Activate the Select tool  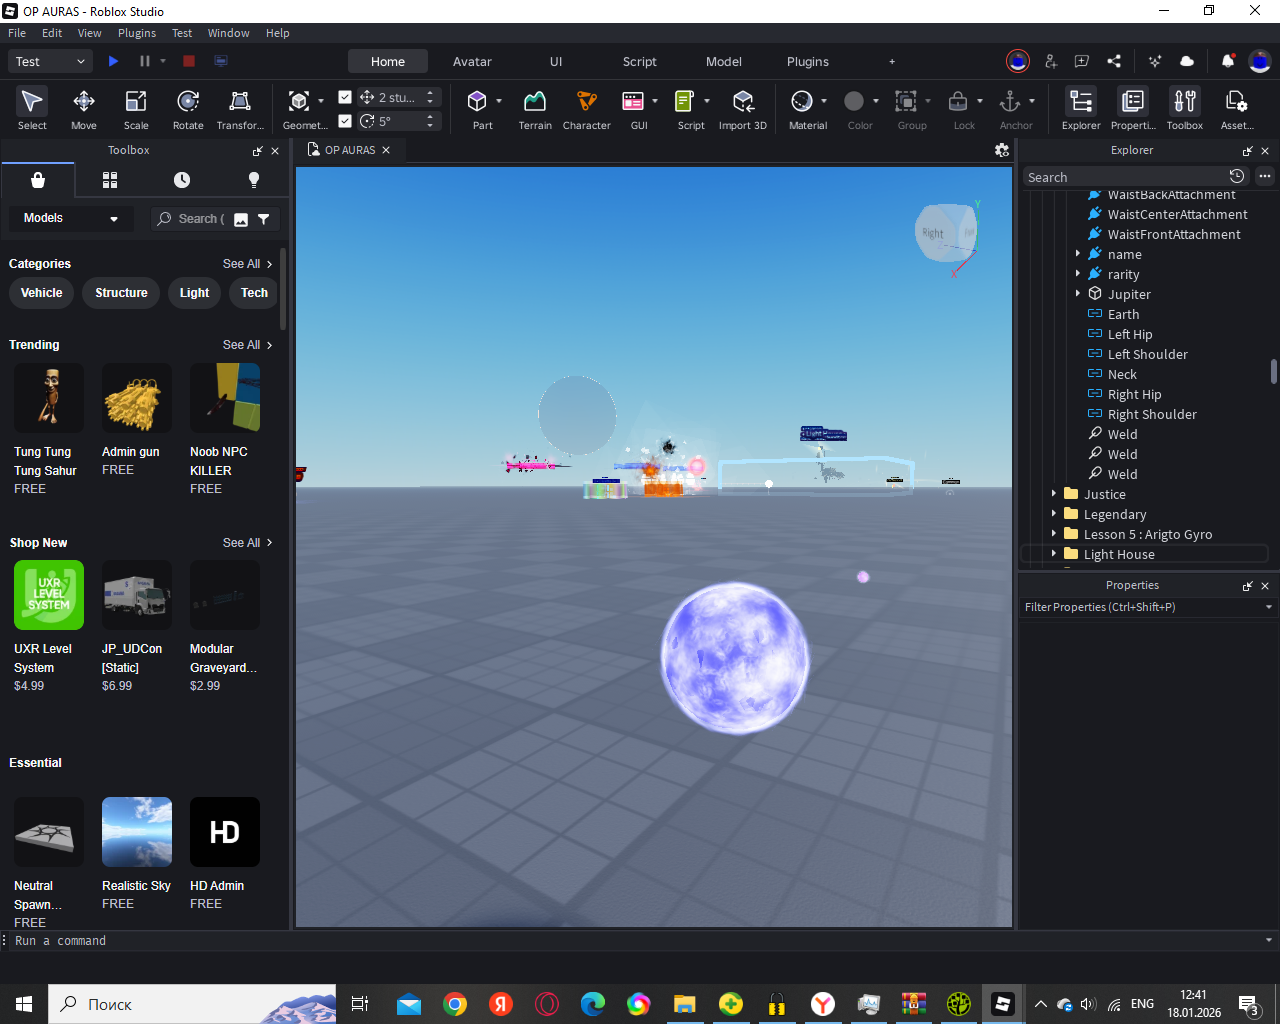coord(32,109)
